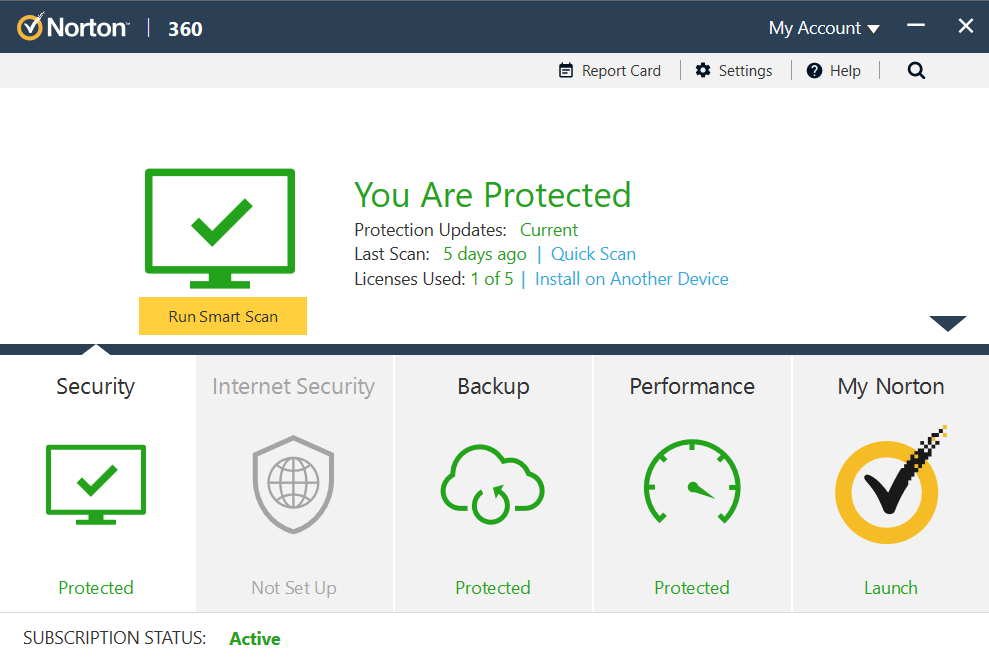Click the Norton logo in the title bar
Screen dimensions: 989x657
tap(72, 26)
